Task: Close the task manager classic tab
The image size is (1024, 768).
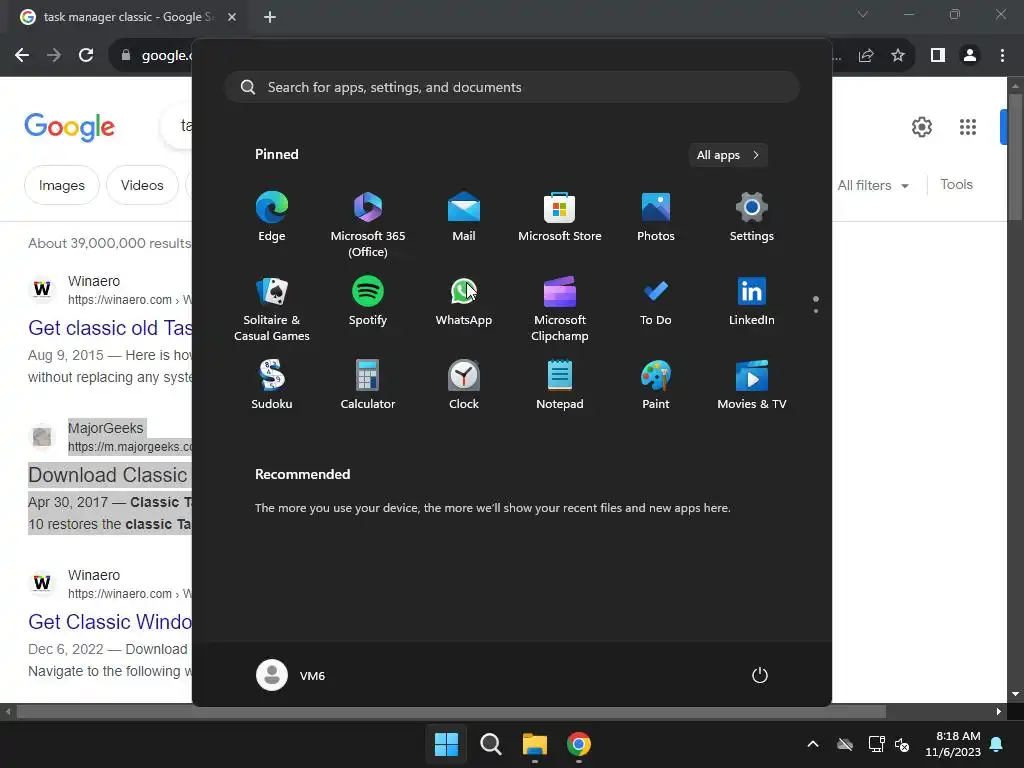Action: [x=232, y=17]
